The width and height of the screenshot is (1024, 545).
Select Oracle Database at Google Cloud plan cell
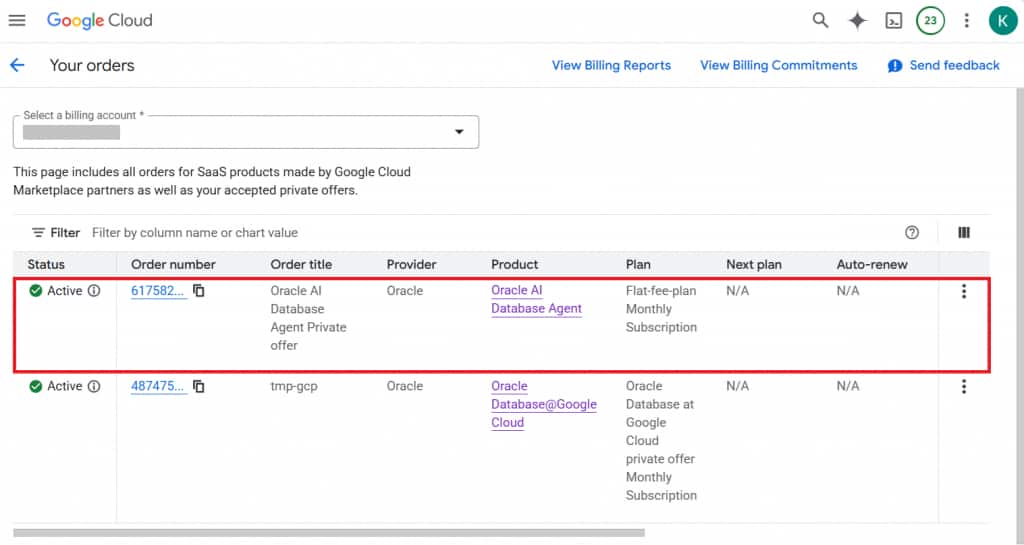click(661, 441)
